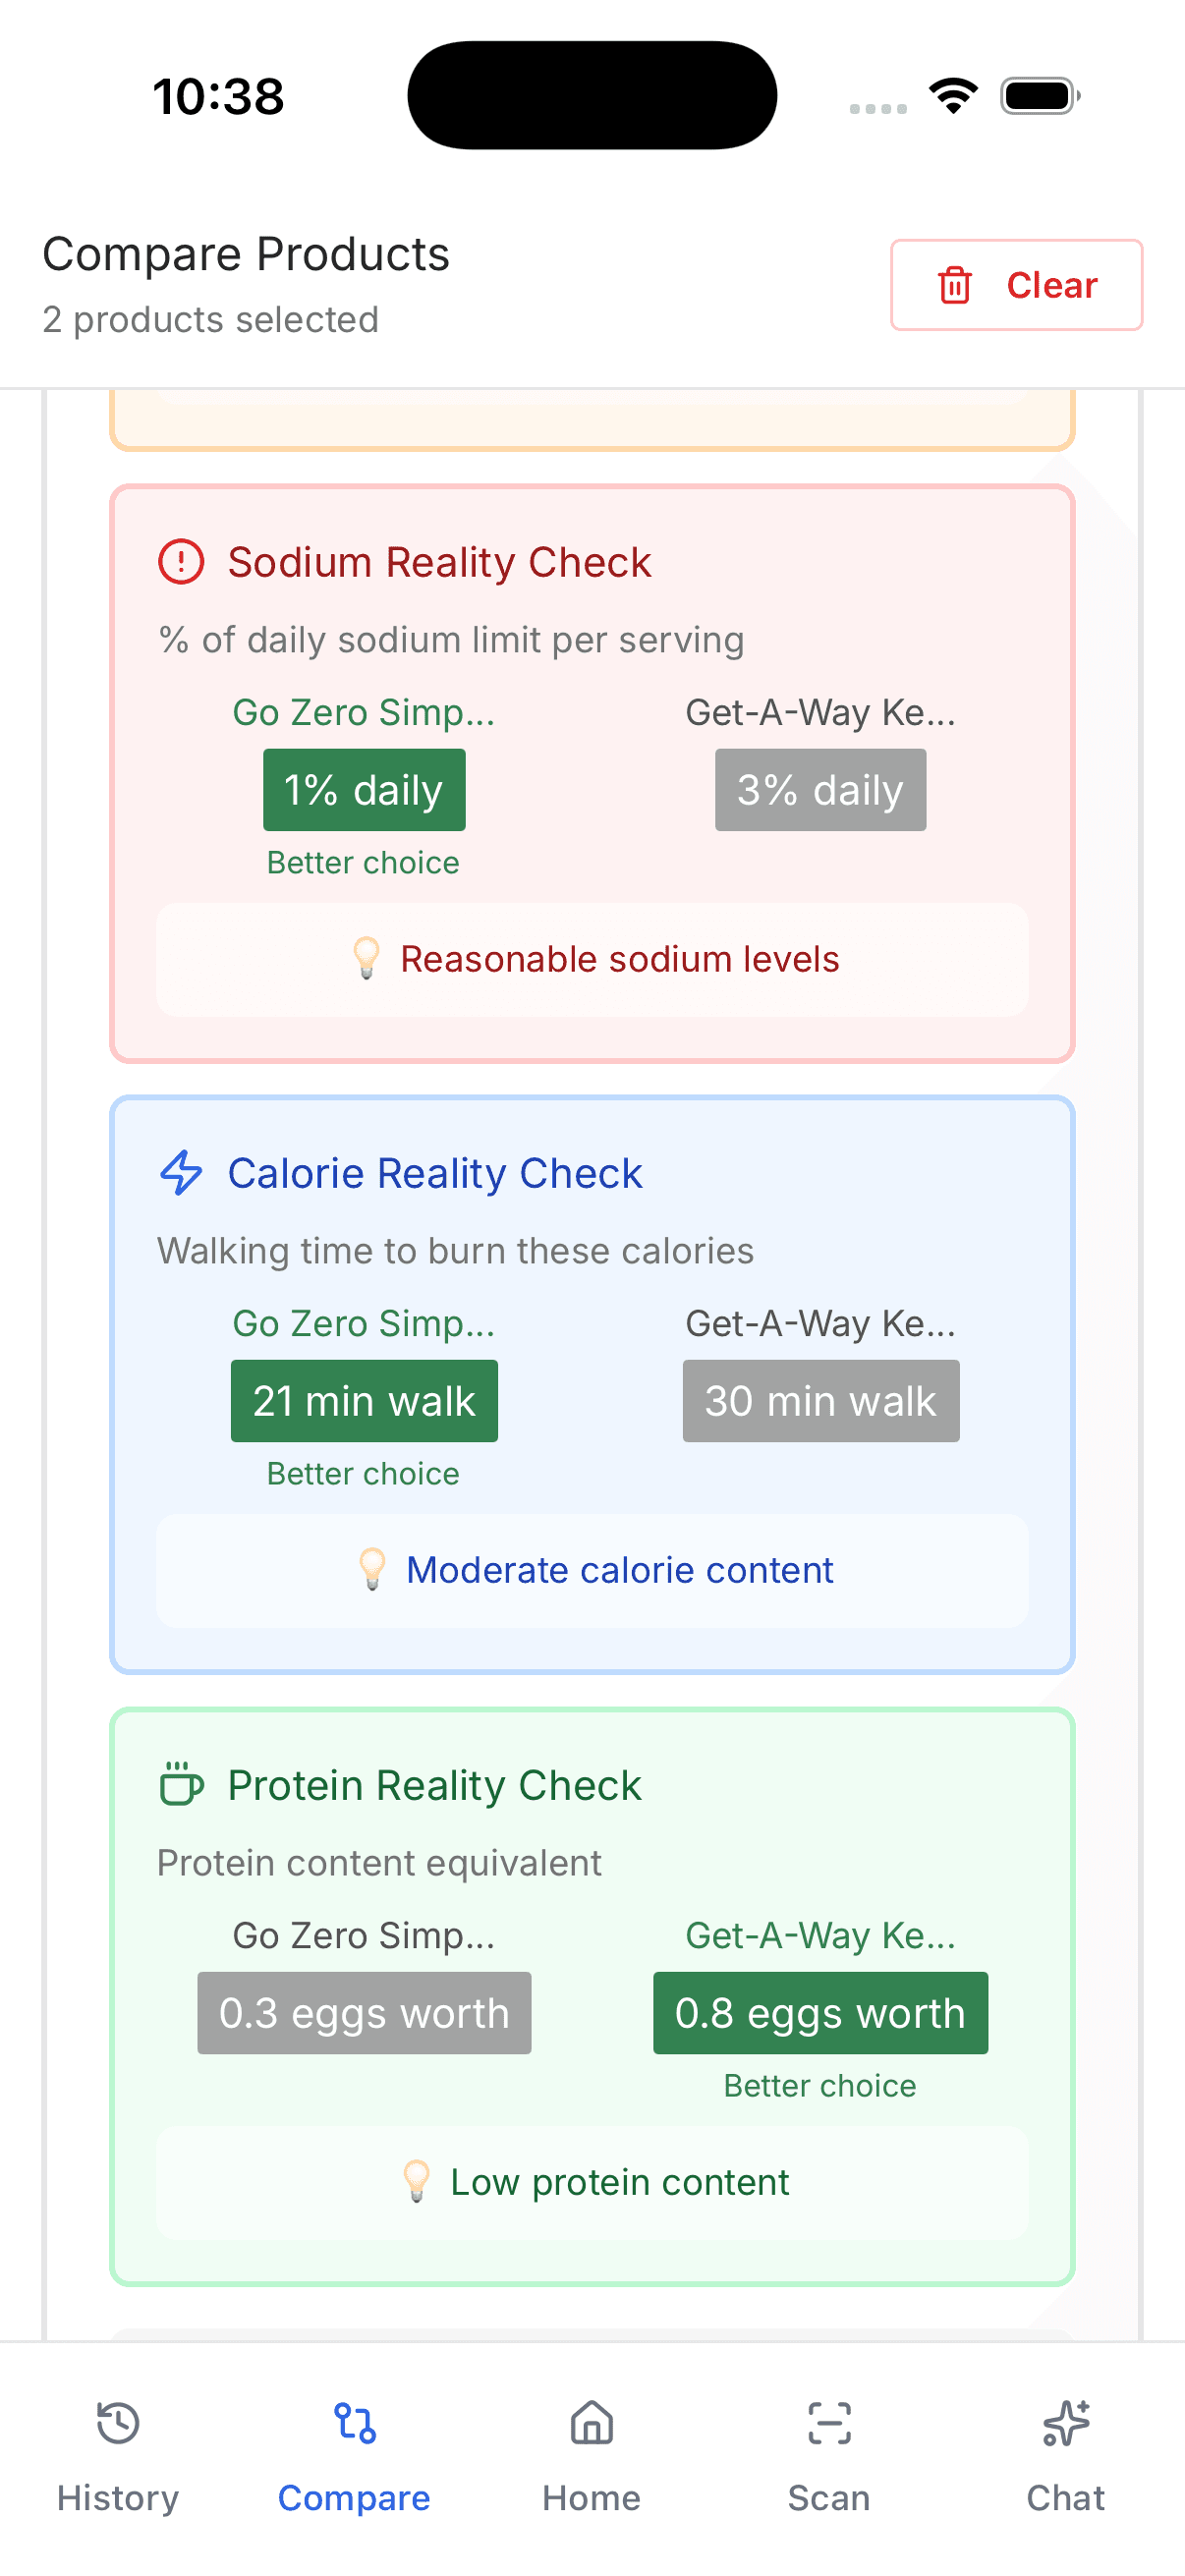Tap the lightbulb beside Moderate calorie content
The height and width of the screenshot is (2576, 1185).
372,1569
